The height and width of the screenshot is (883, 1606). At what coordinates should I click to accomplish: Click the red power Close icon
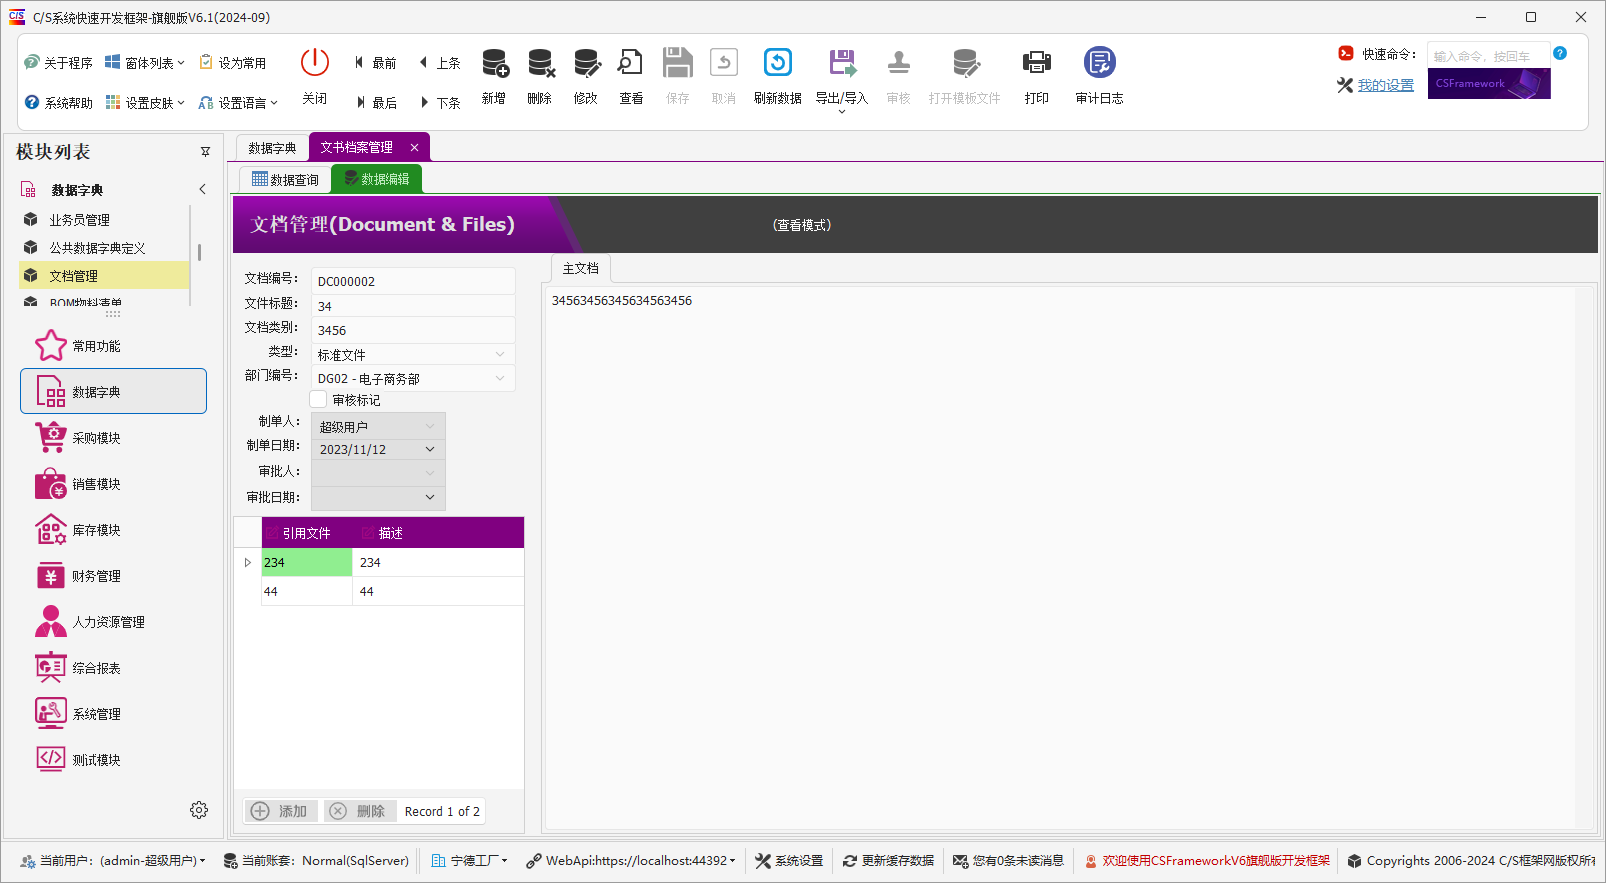[x=315, y=63]
